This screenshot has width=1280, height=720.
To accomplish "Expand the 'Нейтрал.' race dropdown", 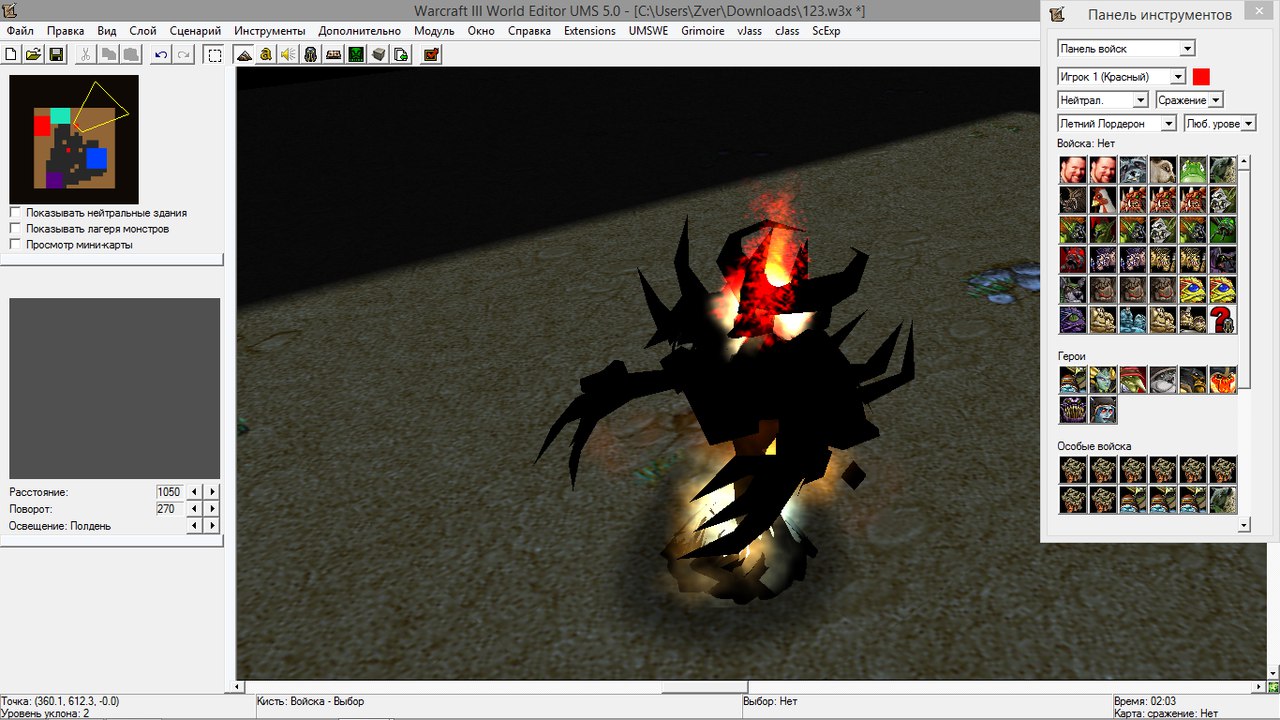I will click(x=1103, y=100).
